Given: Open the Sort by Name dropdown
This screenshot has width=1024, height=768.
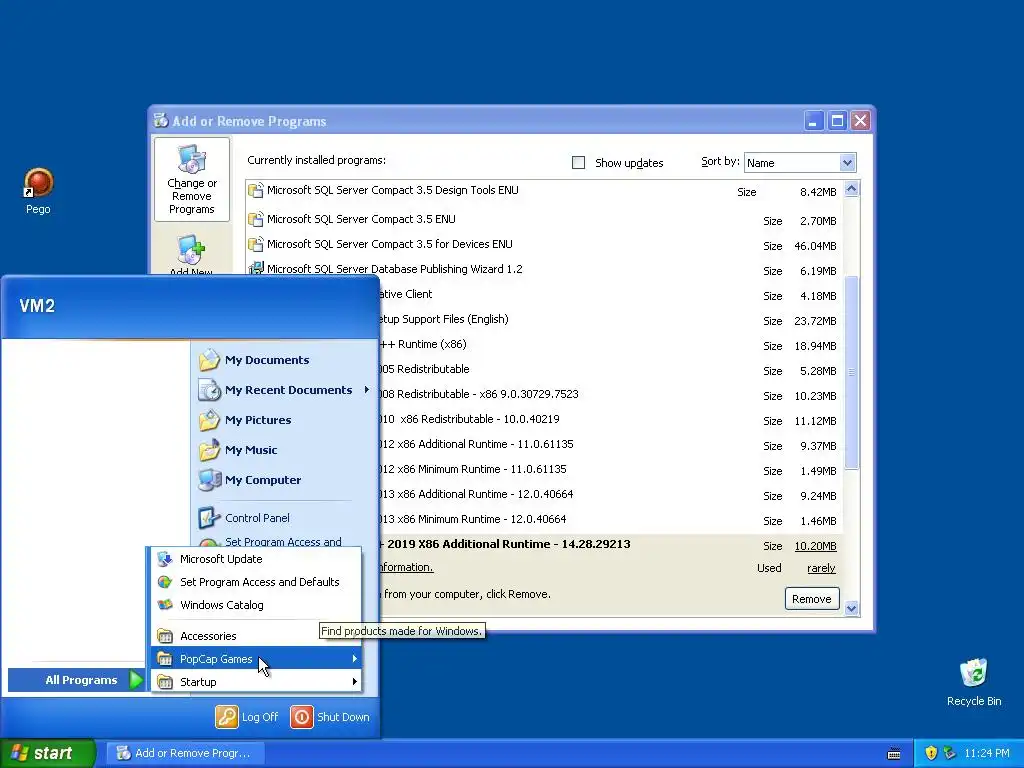Looking at the screenshot, I should coord(847,163).
